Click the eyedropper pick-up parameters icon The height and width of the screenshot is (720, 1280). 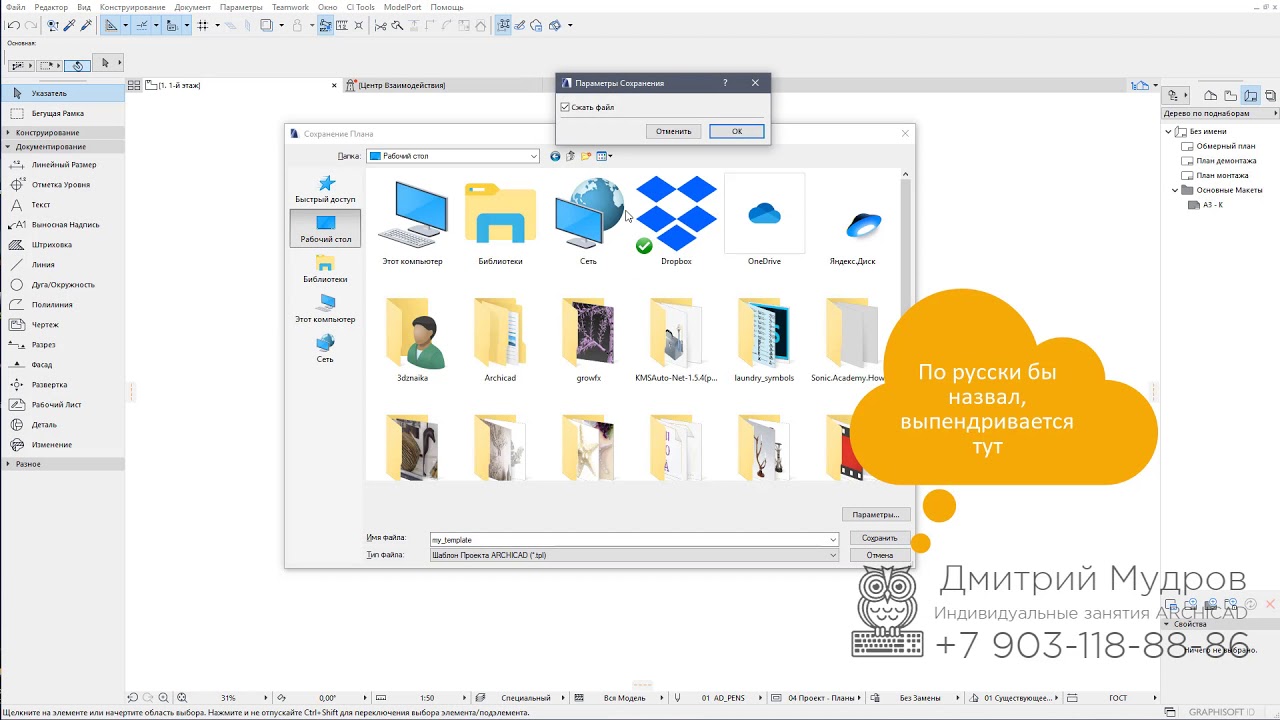(x=71, y=25)
